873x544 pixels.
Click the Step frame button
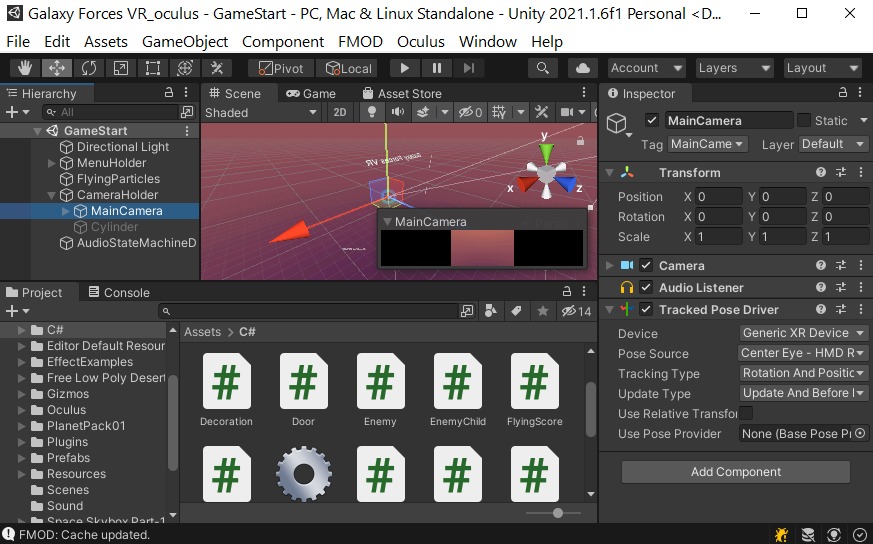coord(469,68)
